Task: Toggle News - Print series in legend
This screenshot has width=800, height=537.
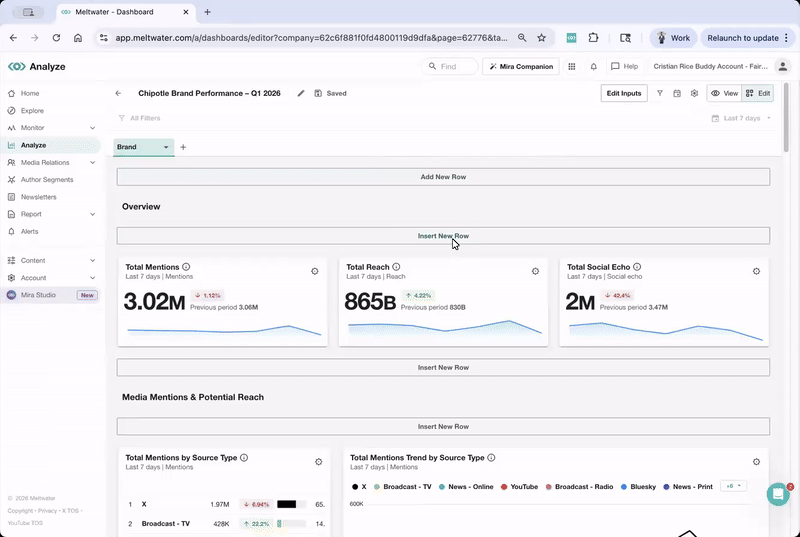Action: (x=688, y=487)
